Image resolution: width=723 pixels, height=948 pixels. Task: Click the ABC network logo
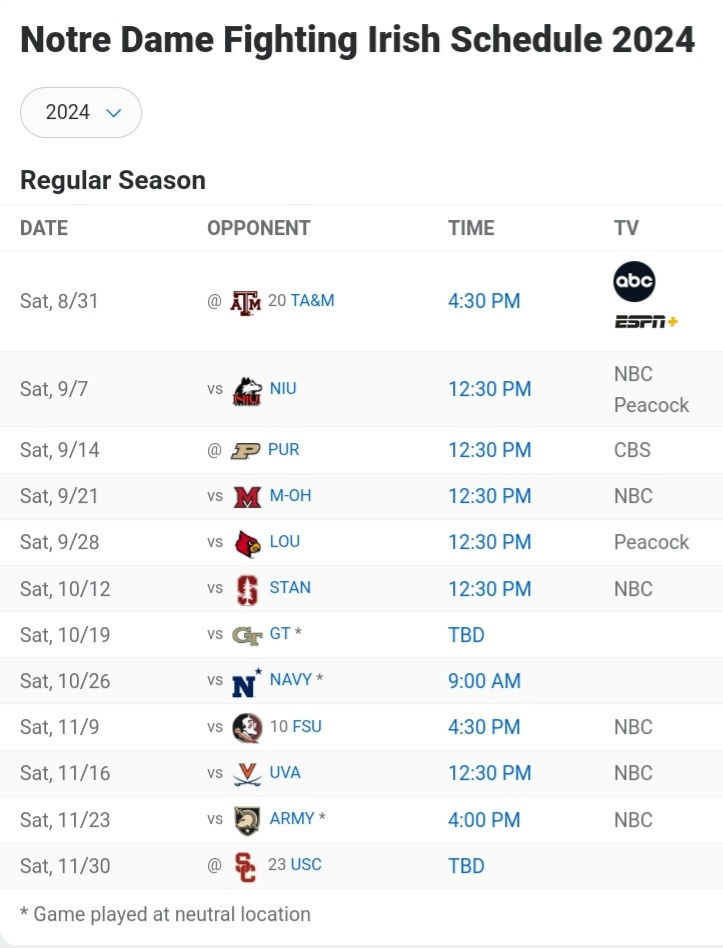[634, 281]
